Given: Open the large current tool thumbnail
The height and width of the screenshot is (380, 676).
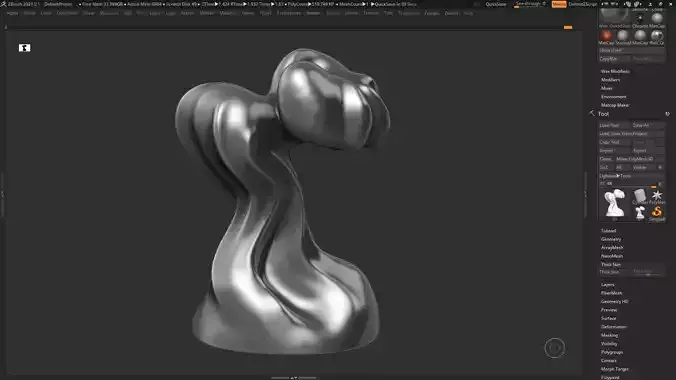Looking at the screenshot, I should click(614, 203).
